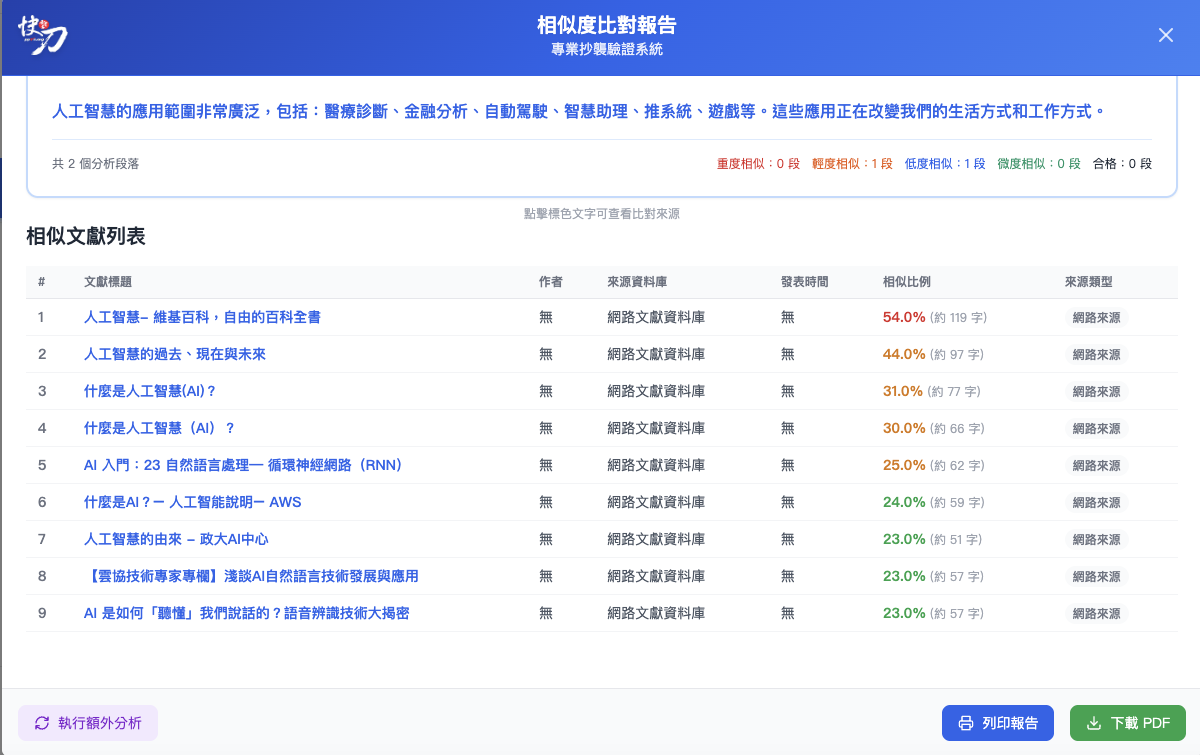The height and width of the screenshot is (755, 1200).
Task: Open 人工智慧的過去、現在與未來 article
Action: tap(175, 355)
